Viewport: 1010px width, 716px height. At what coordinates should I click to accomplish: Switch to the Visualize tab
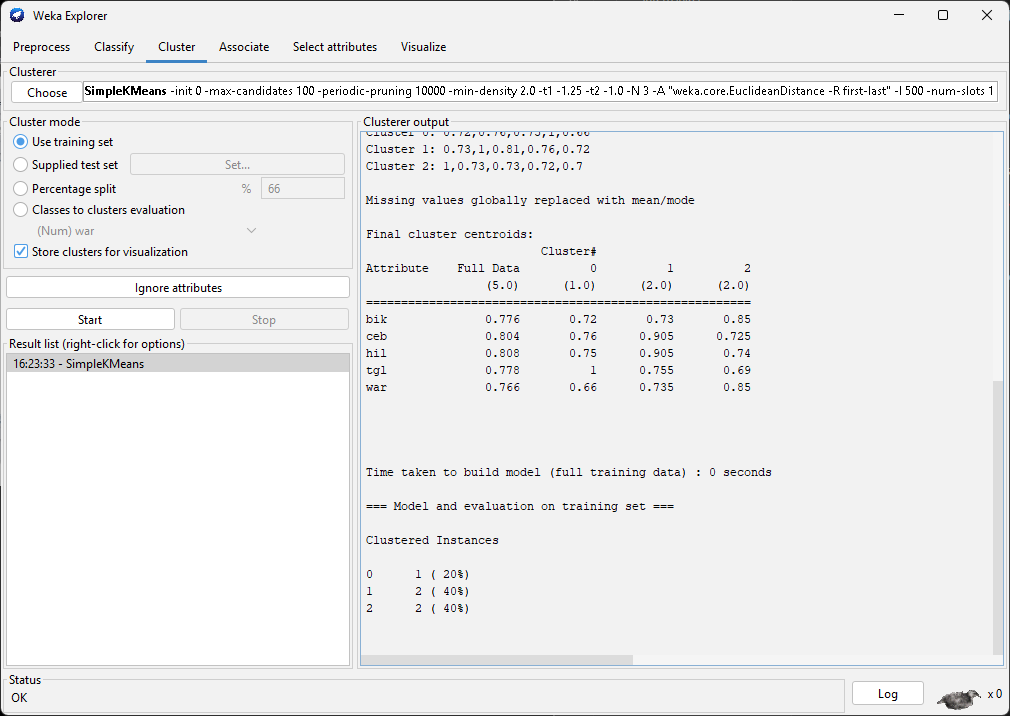(x=423, y=47)
